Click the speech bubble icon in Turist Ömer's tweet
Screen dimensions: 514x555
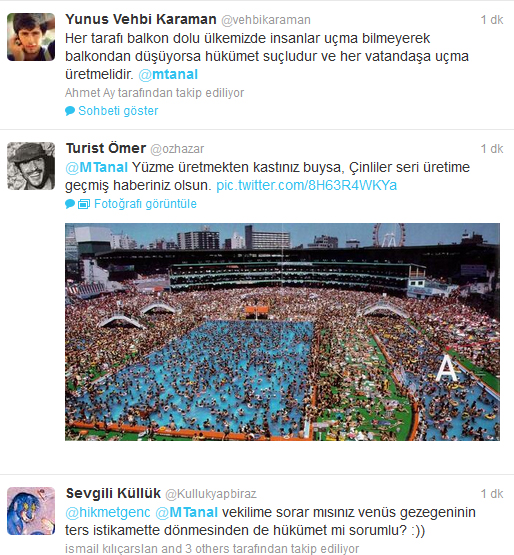pyautogui.click(x=70, y=204)
